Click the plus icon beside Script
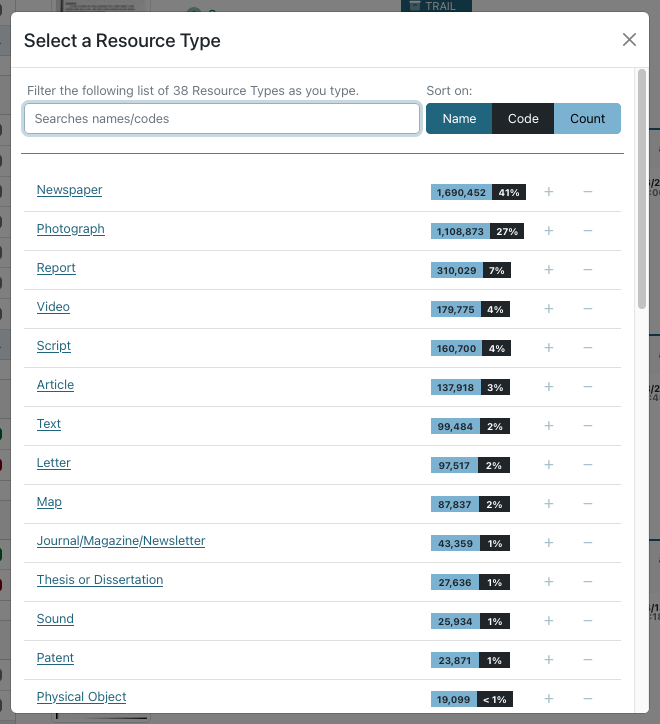The image size is (660, 724). (x=548, y=348)
